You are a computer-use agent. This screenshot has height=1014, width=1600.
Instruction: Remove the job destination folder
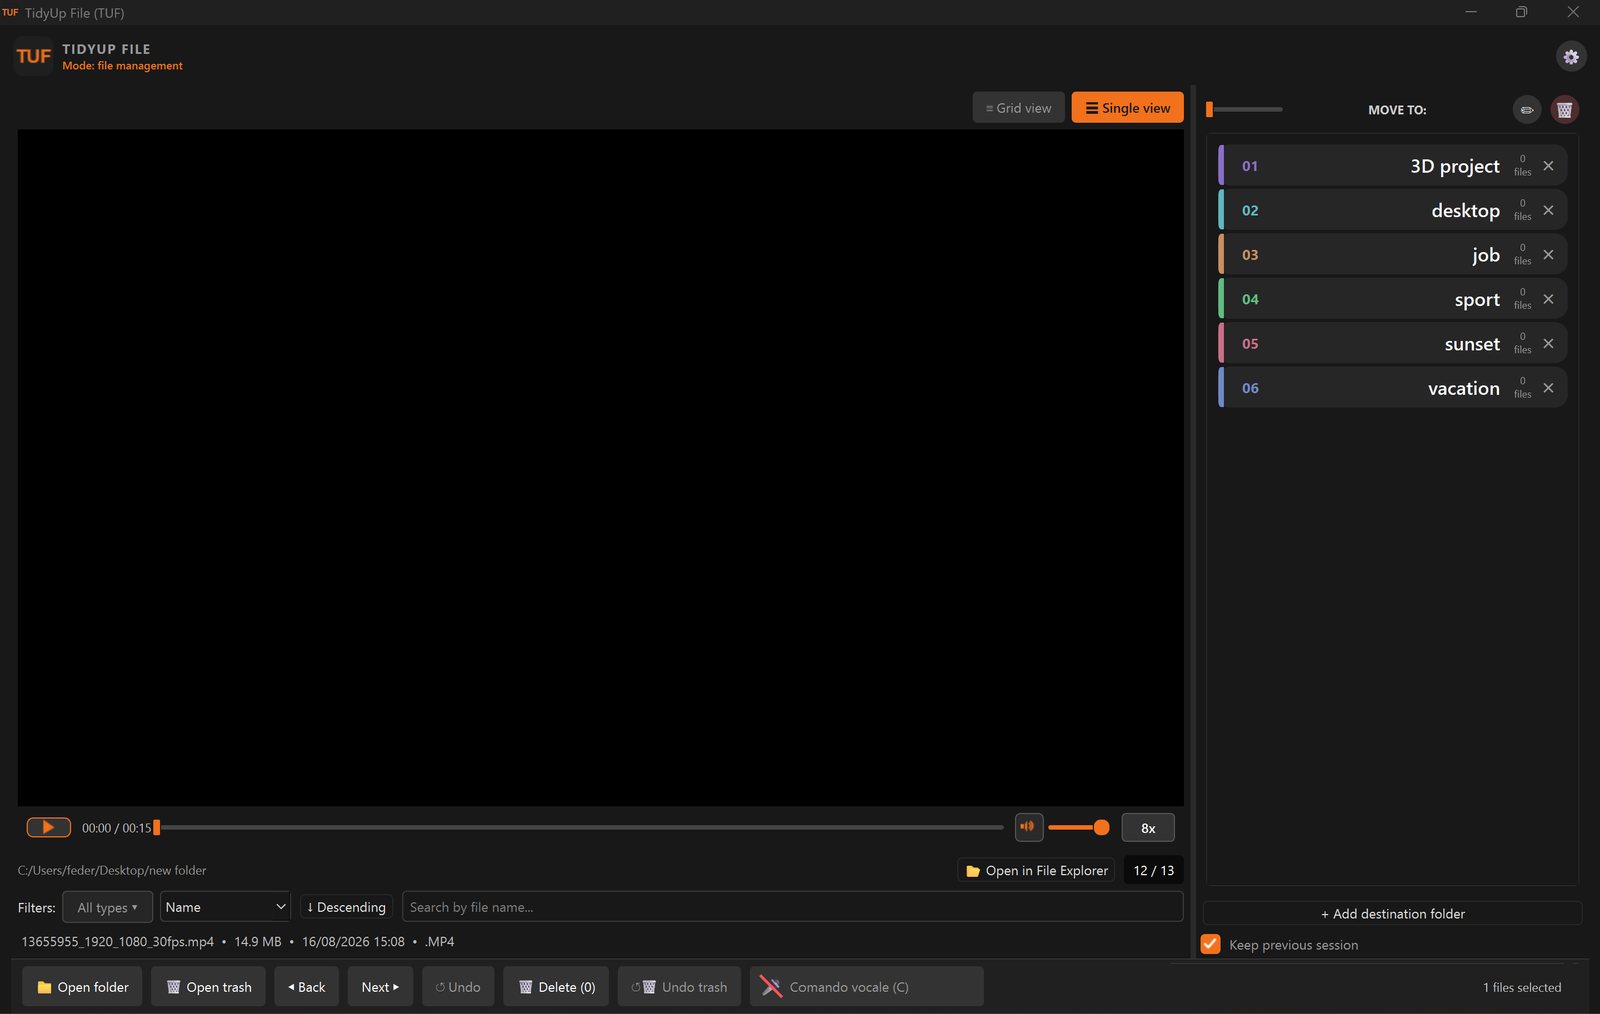(1548, 255)
